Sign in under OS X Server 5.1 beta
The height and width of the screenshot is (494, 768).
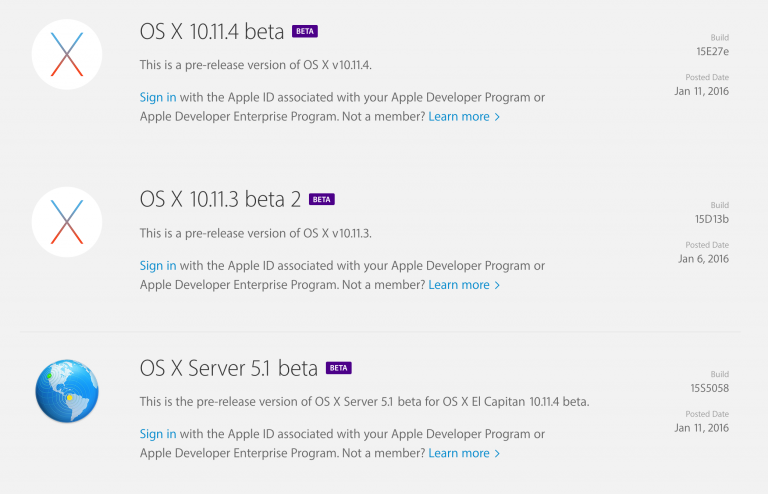pos(158,434)
